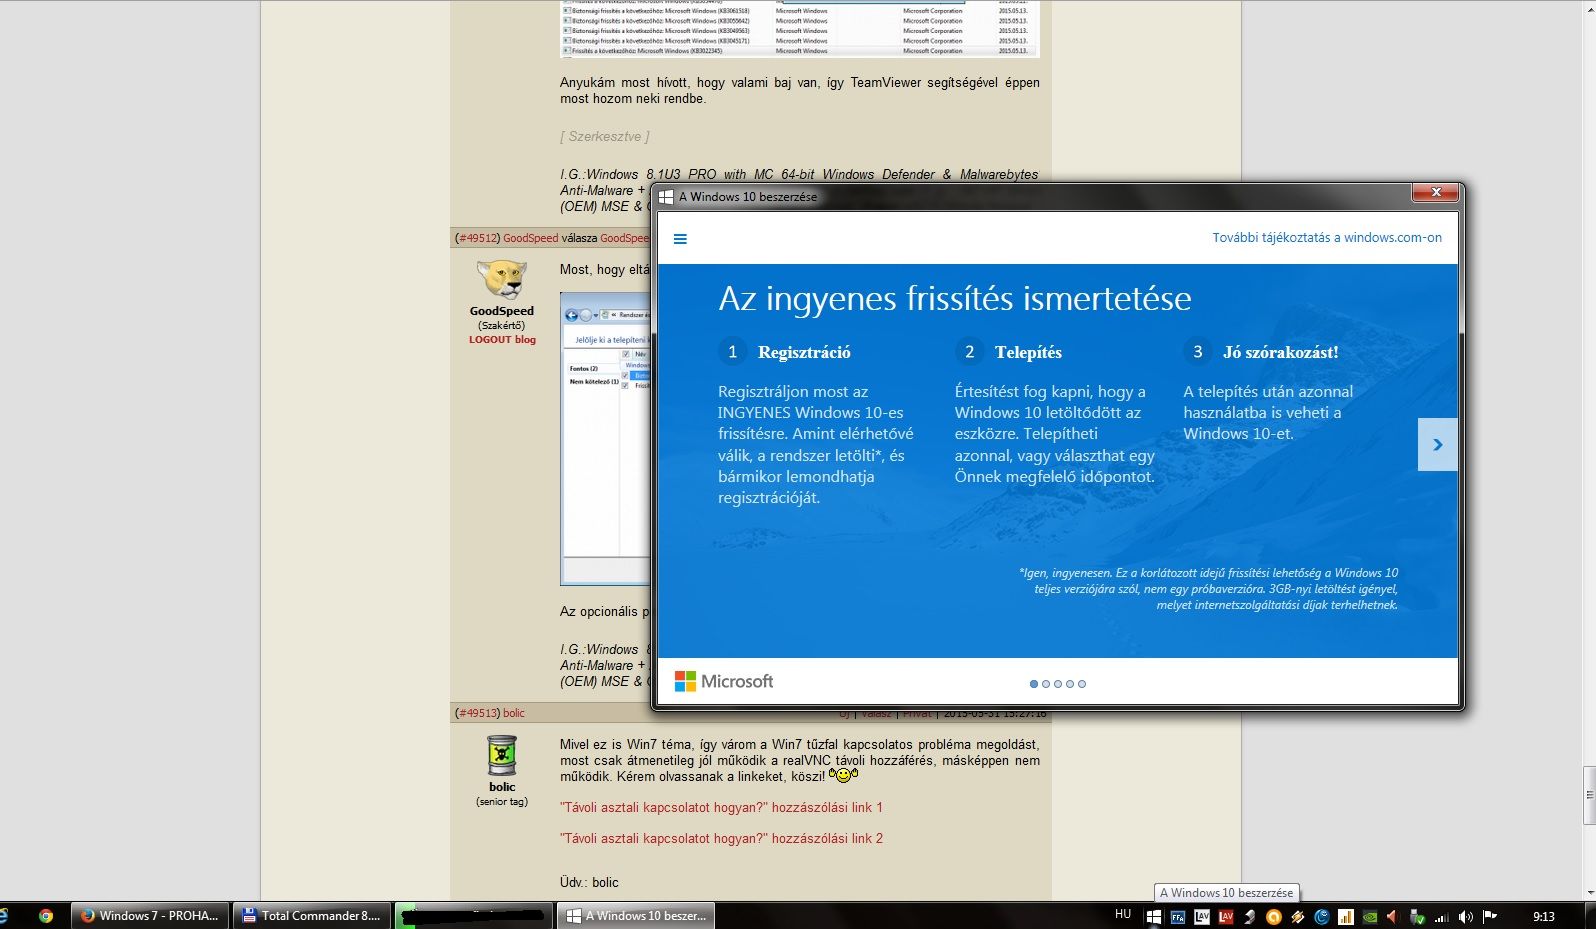Click the white LAV filters tray icon
1596x929 pixels.
(1201, 916)
